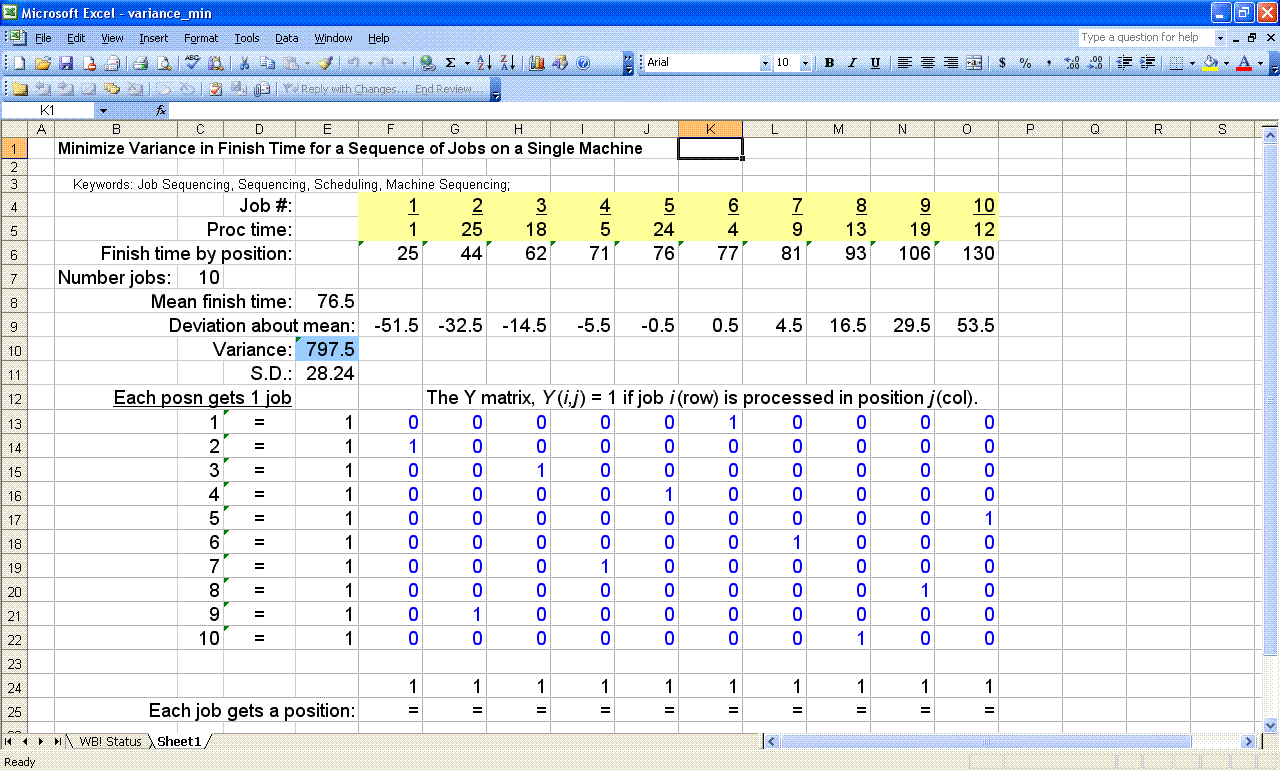
Task: Click the vertical scrollbar down arrow
Action: (1270, 724)
